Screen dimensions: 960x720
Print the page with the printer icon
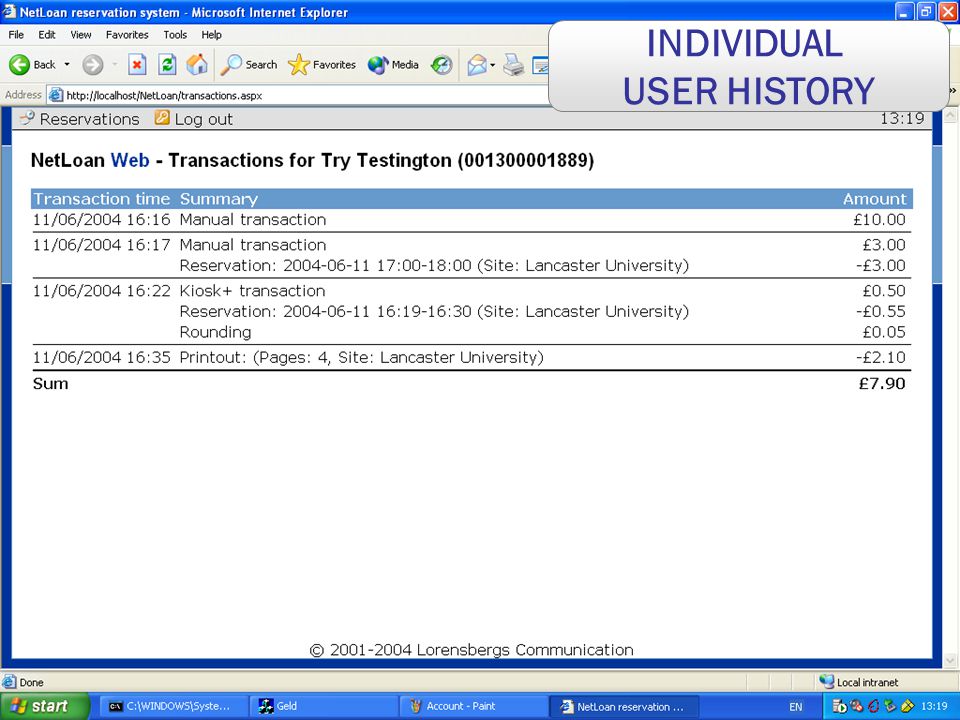[513, 64]
